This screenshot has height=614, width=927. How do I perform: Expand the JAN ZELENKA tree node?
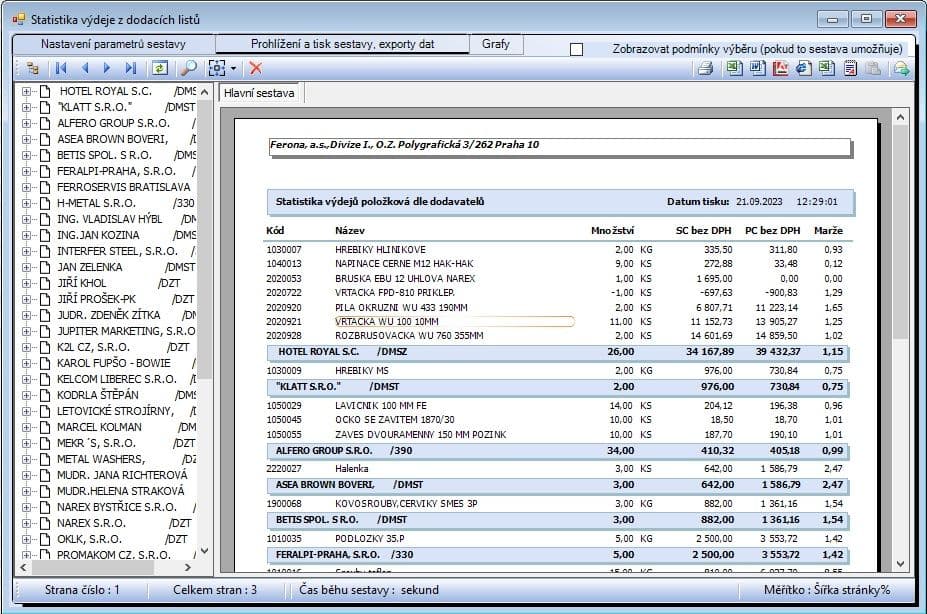(x=26, y=267)
